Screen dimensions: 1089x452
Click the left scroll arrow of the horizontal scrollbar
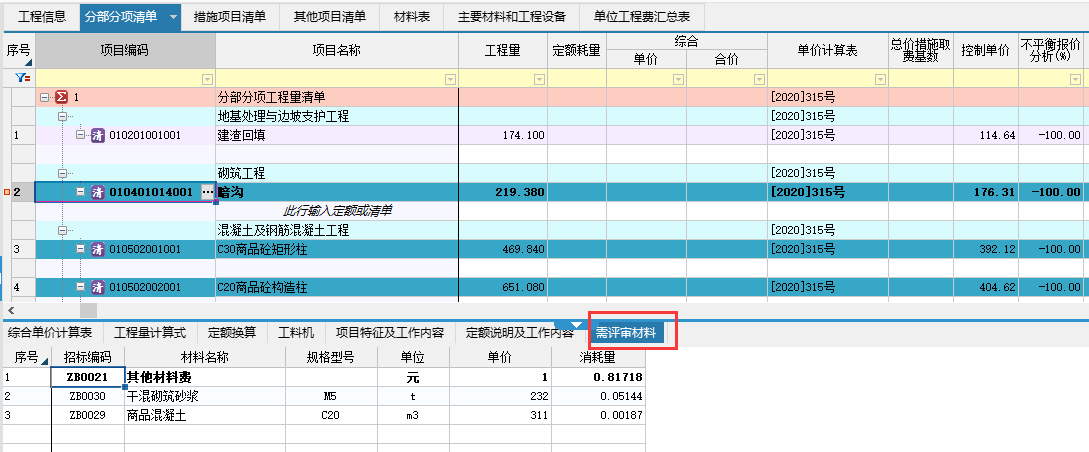click(10, 311)
